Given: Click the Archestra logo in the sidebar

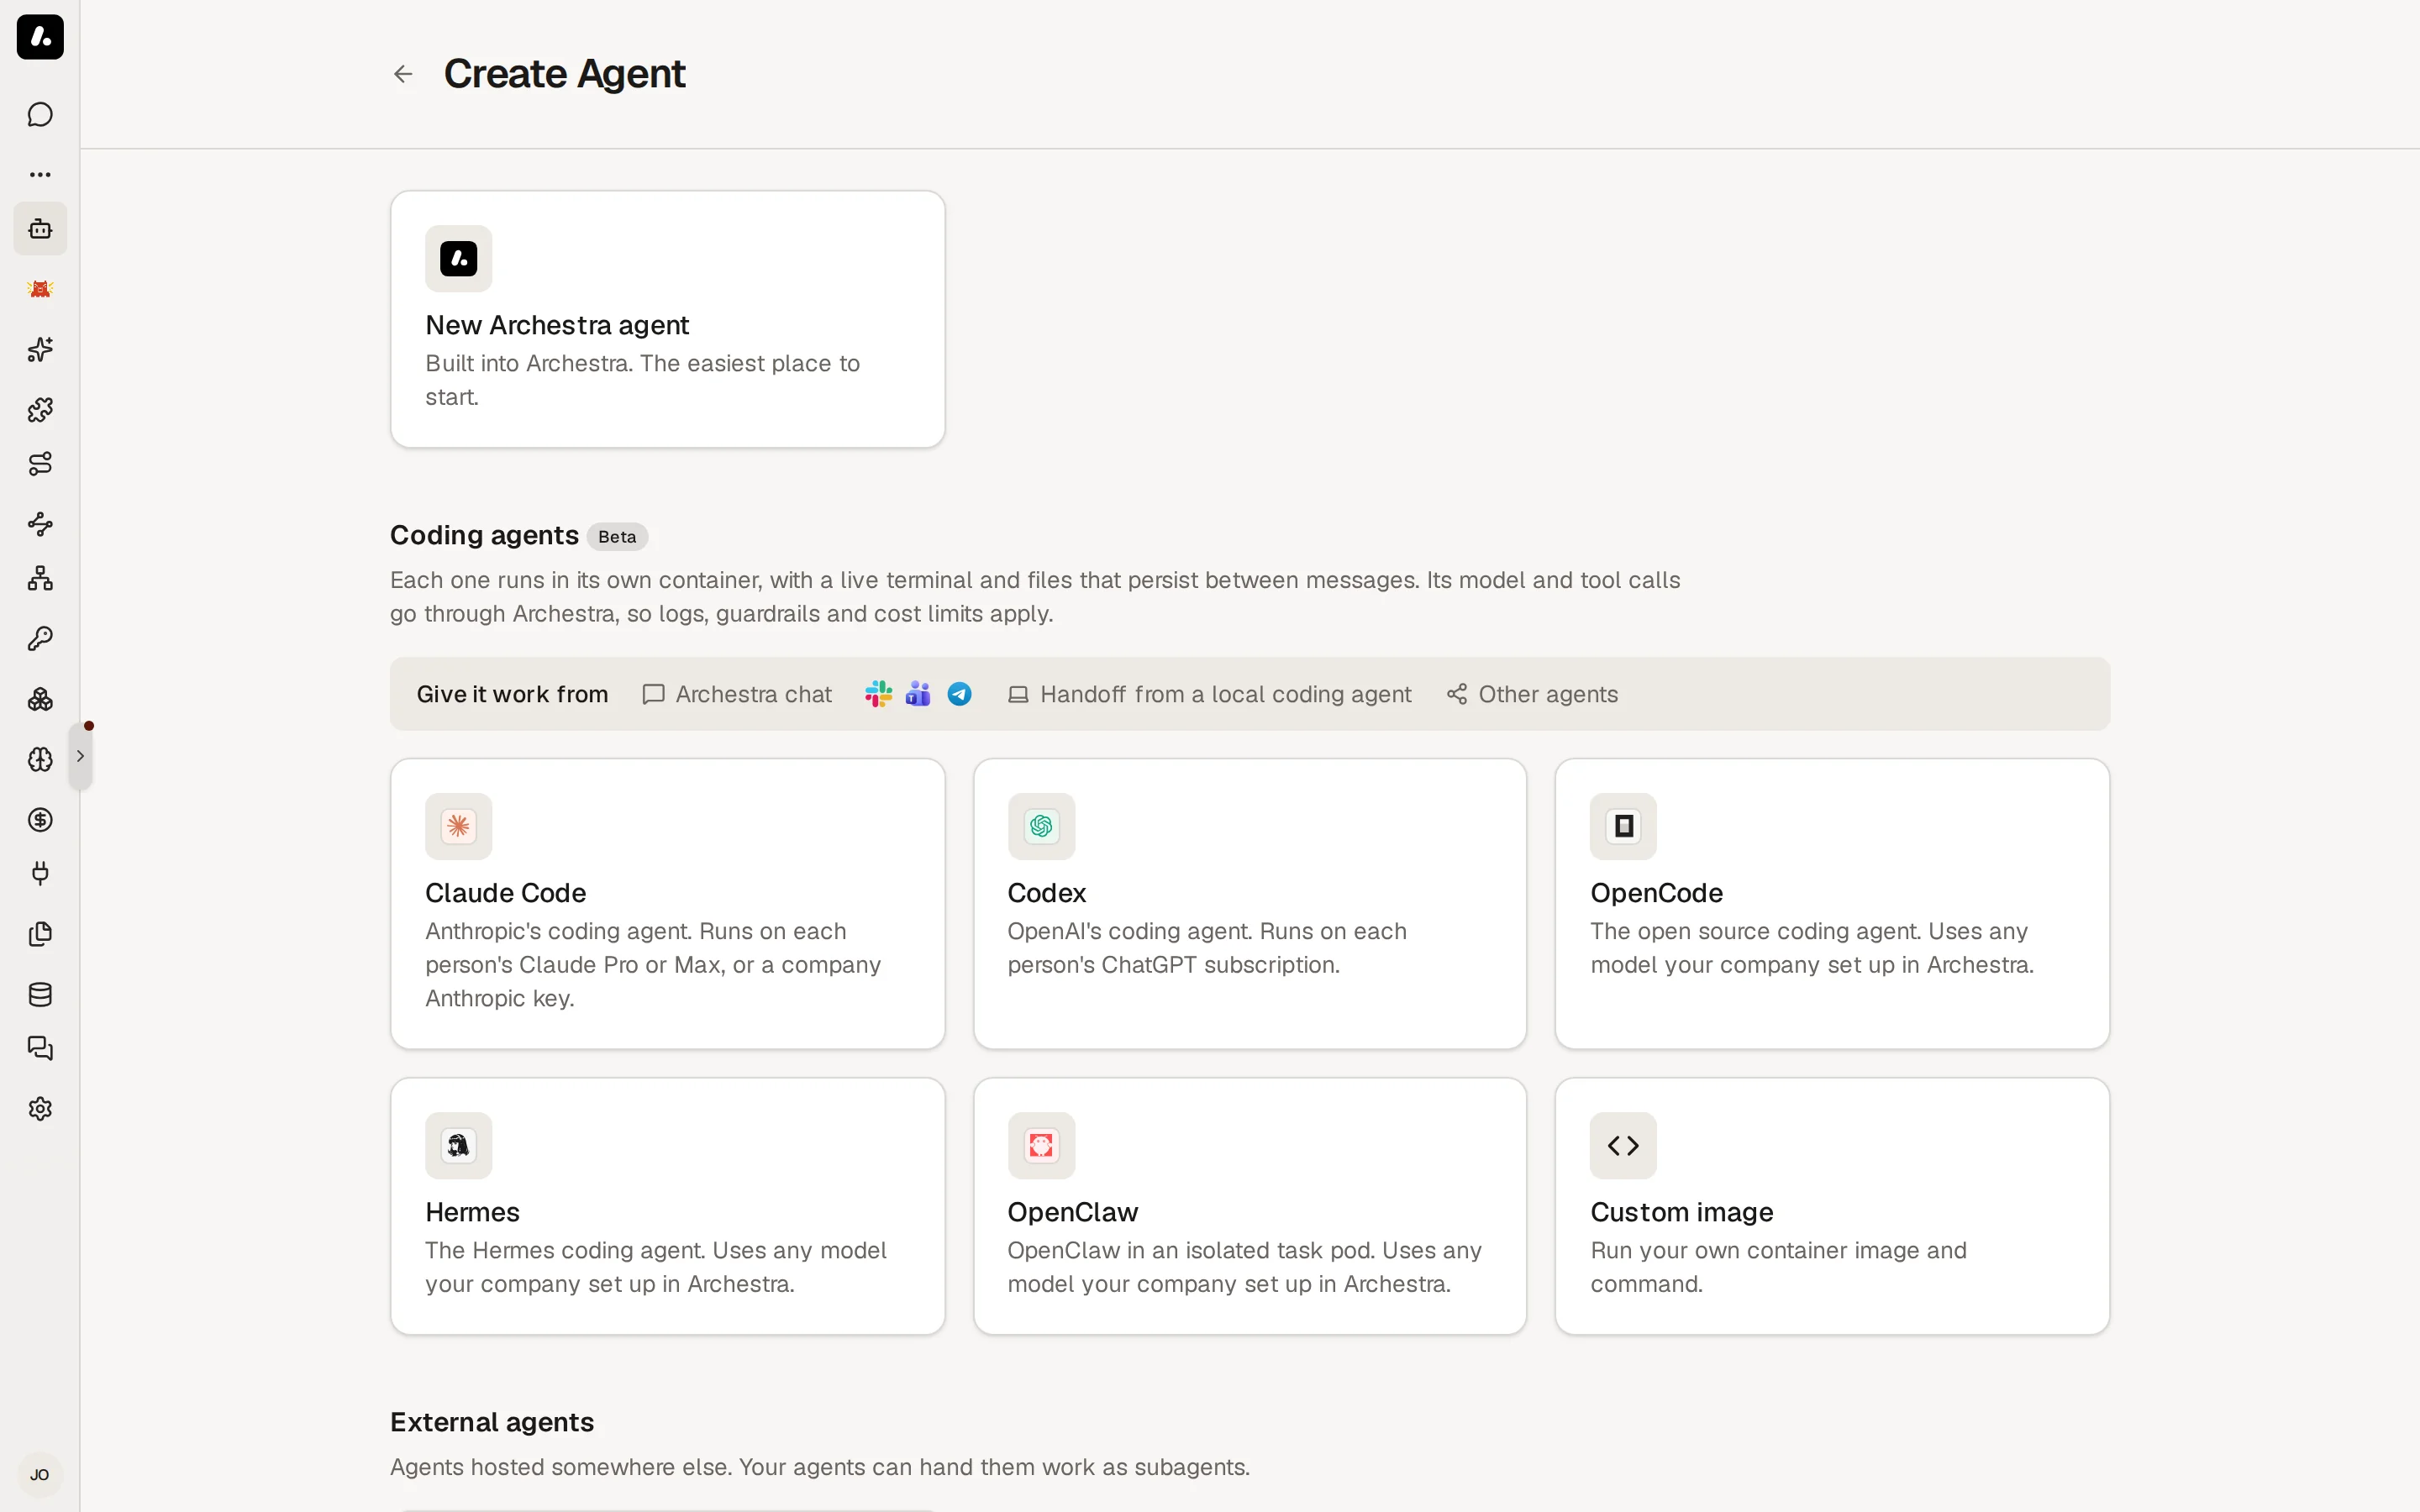Looking at the screenshot, I should click(40, 37).
